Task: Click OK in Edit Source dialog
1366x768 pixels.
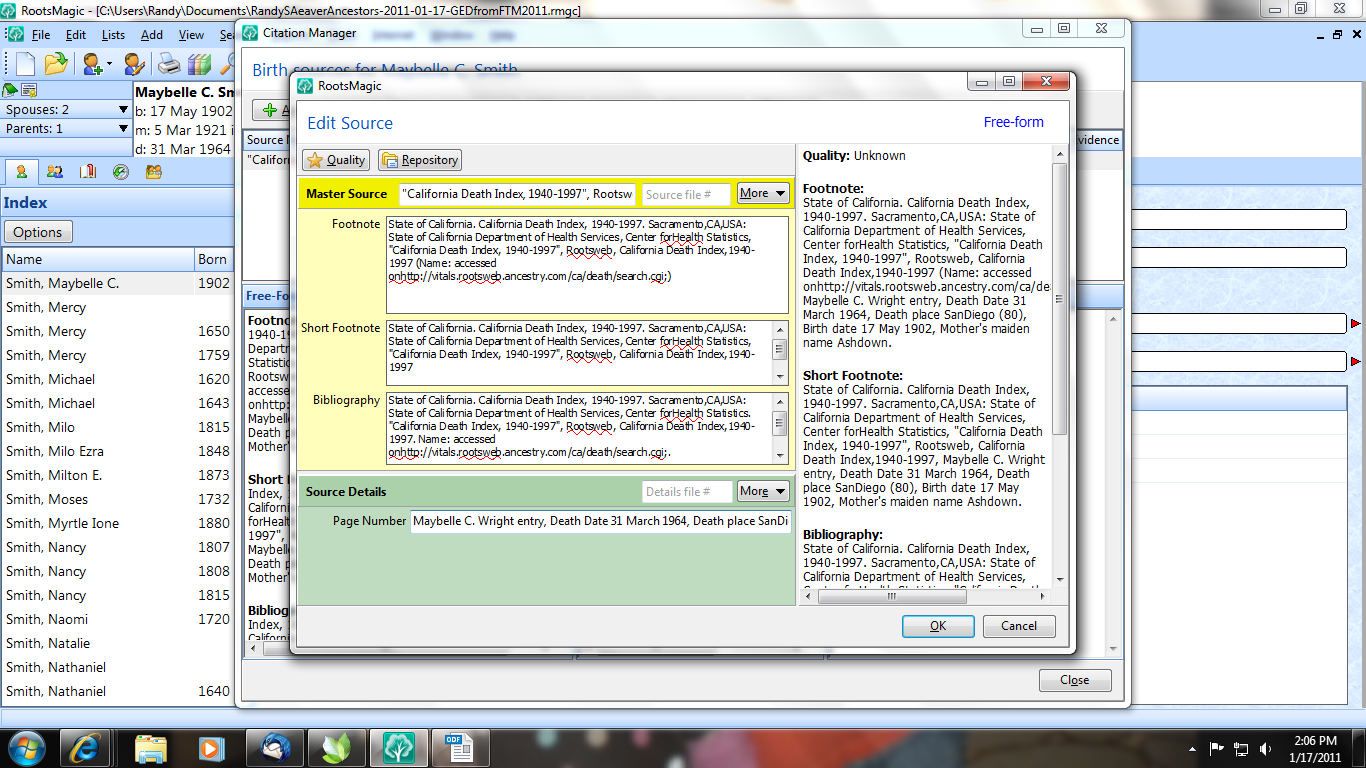Action: coord(938,626)
